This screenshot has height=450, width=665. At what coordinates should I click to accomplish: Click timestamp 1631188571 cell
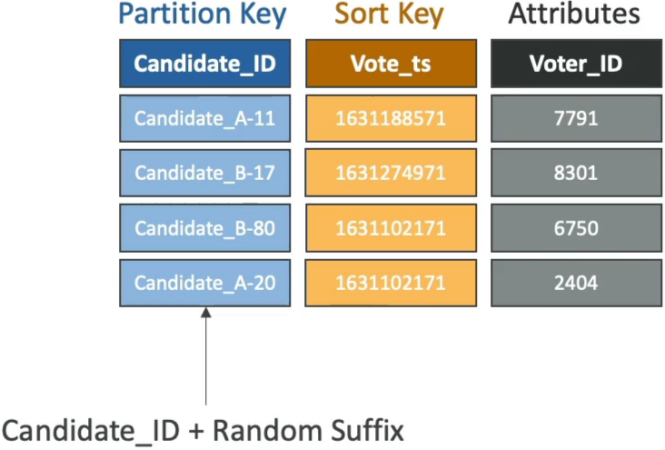click(x=391, y=118)
